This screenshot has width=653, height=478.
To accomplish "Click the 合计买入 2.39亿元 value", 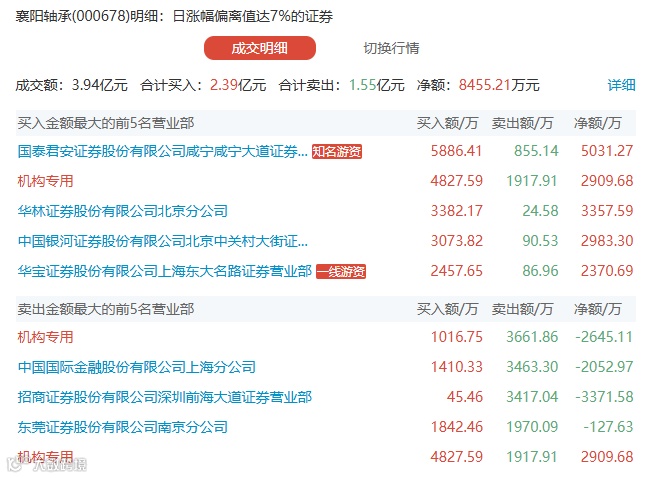I will coord(238,85).
